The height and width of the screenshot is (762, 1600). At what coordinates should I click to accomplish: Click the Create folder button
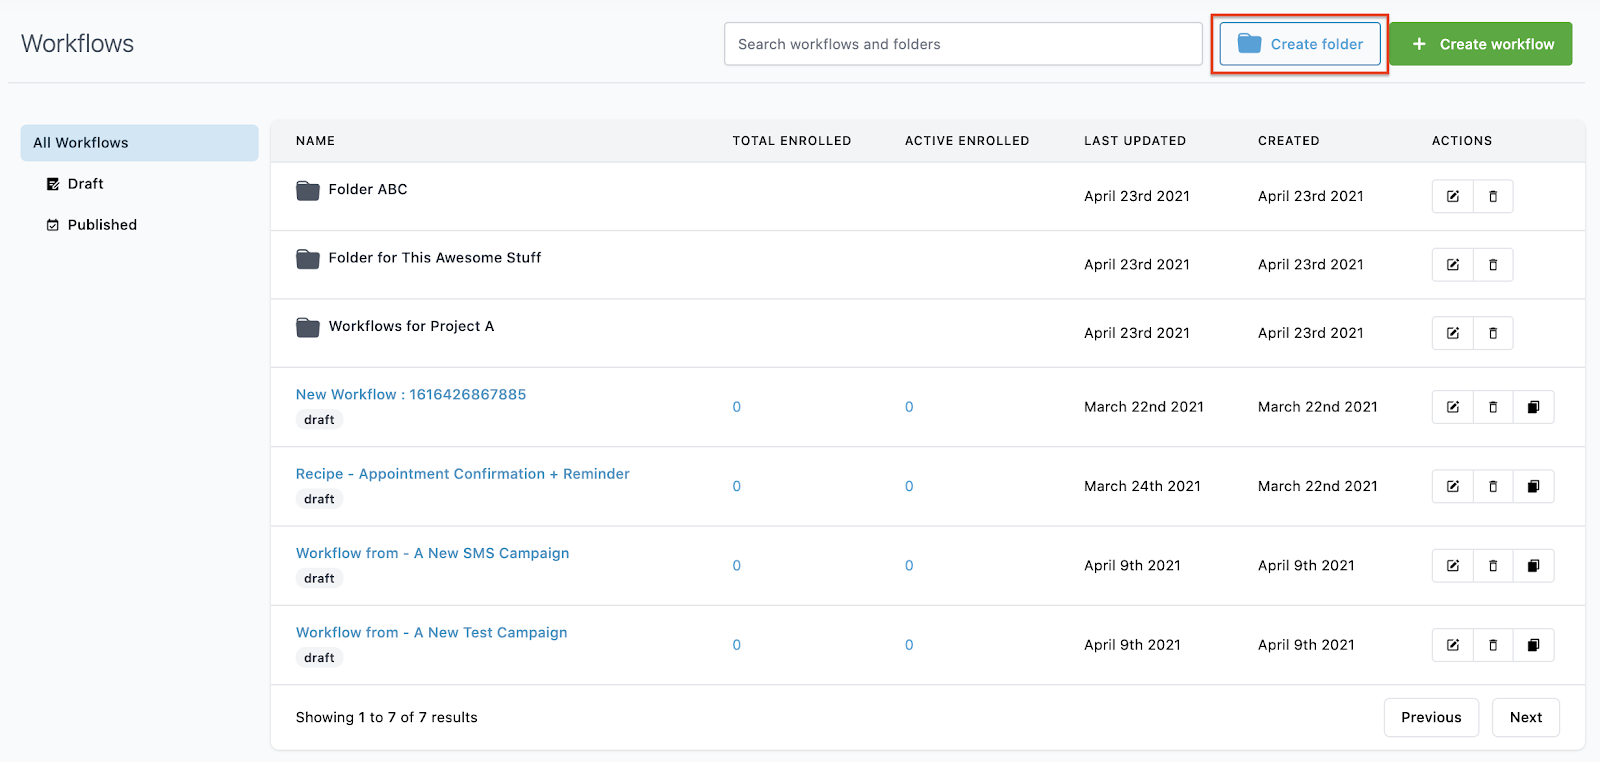click(x=1300, y=44)
